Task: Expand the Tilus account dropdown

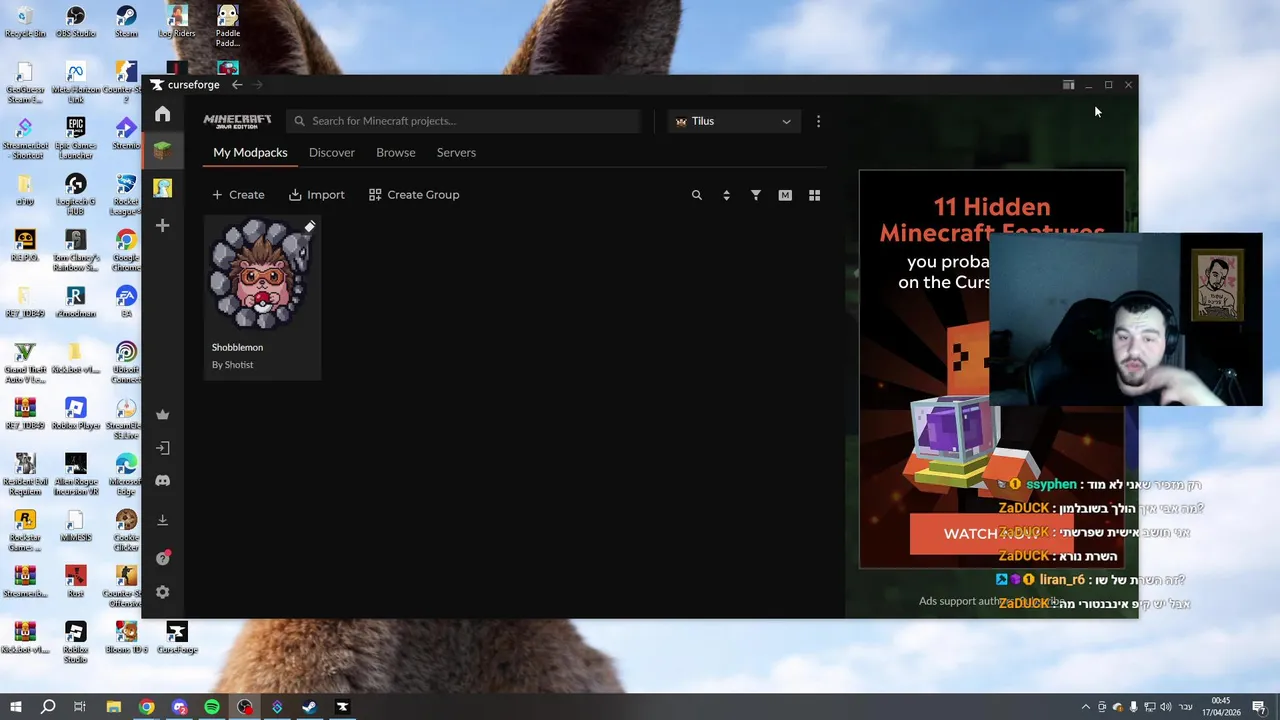Action: (734, 121)
